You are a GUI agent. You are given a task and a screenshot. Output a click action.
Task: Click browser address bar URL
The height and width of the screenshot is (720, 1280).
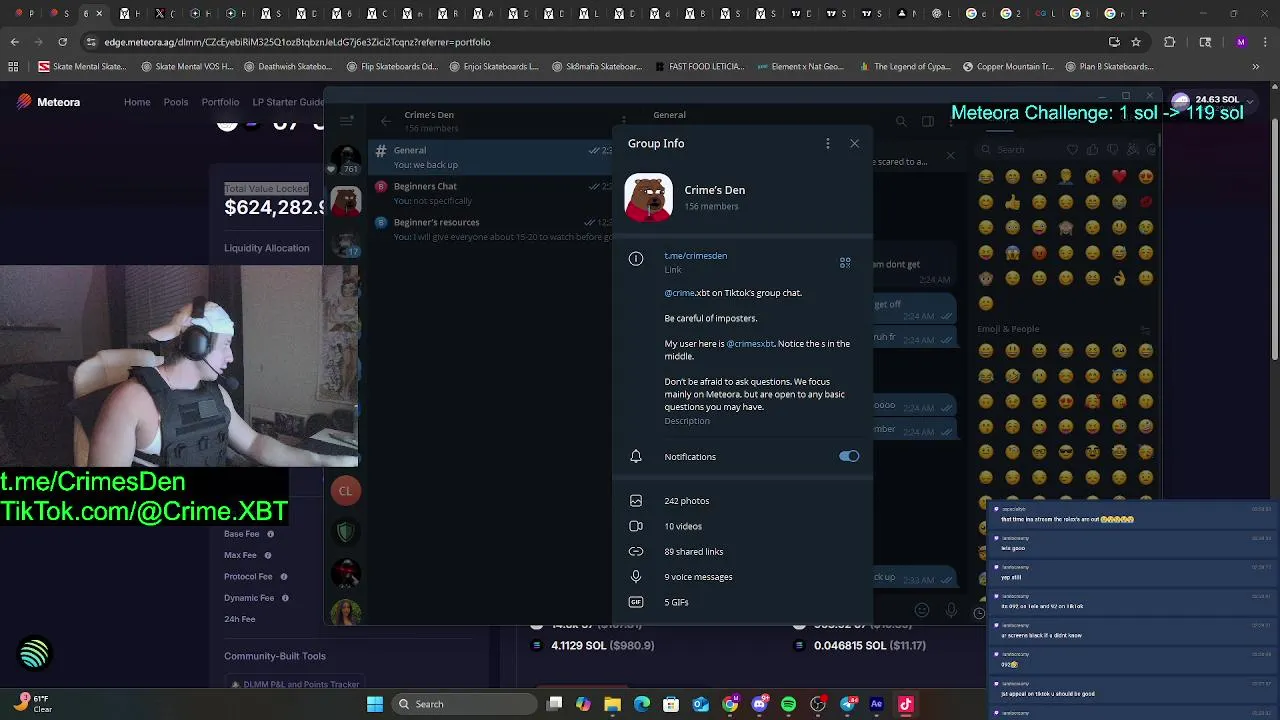(x=297, y=42)
